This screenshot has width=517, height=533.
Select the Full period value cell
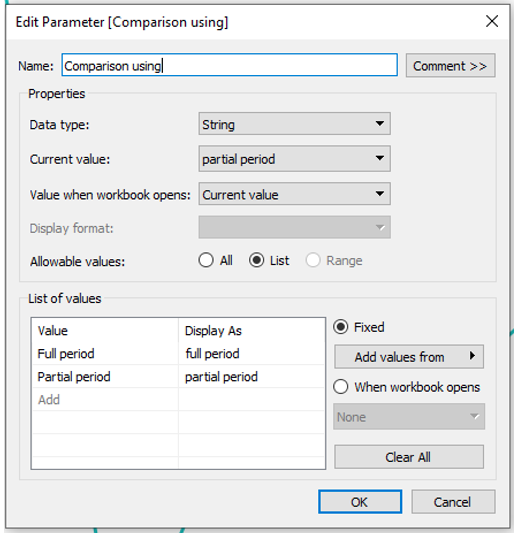(105, 354)
